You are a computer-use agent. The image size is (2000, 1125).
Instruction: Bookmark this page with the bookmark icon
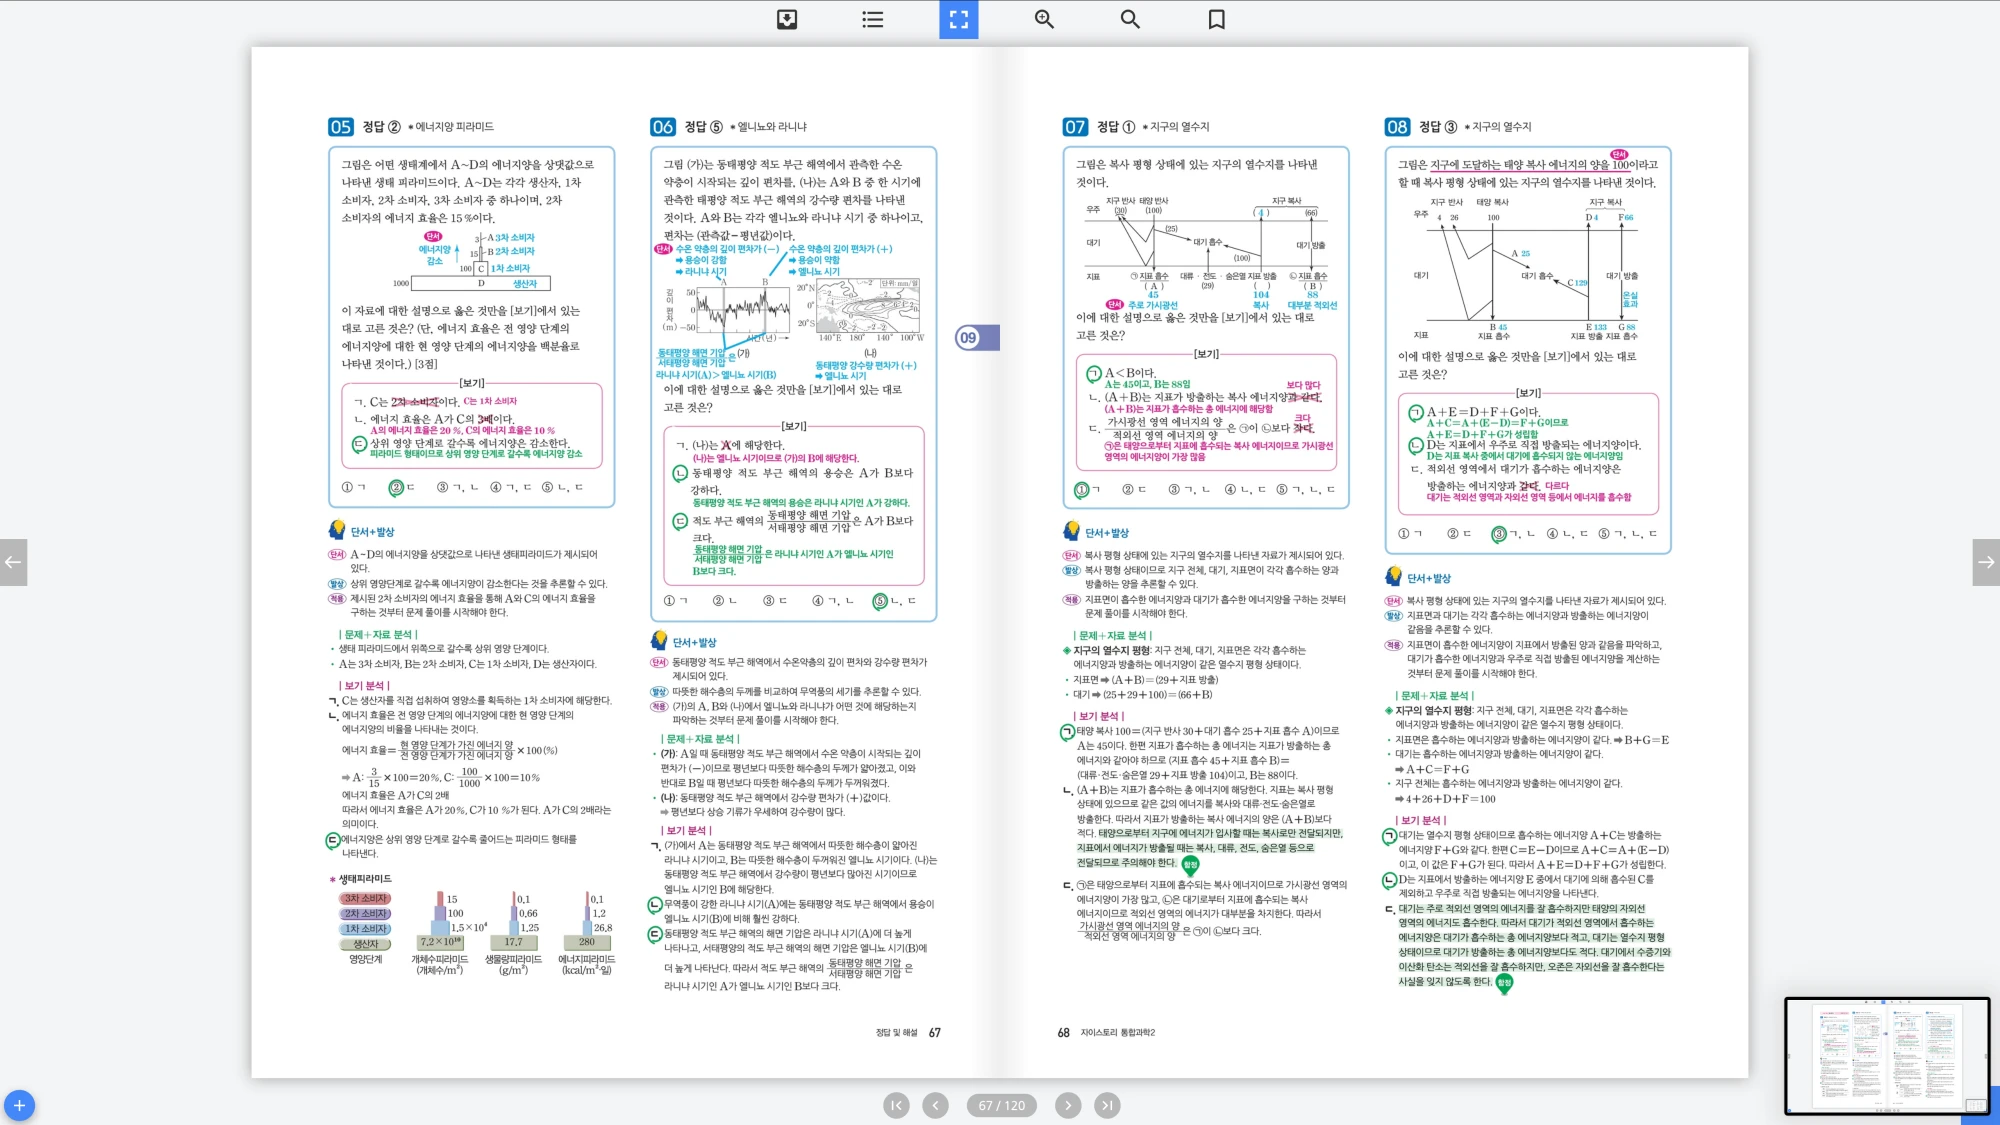coord(1216,19)
